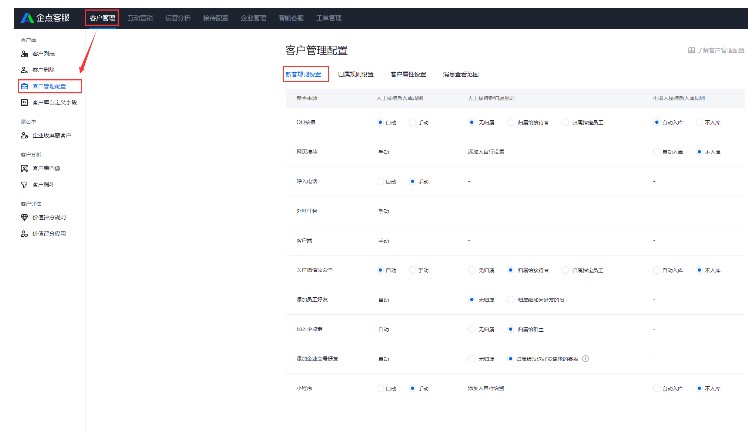Viewport: 748px width, 433px height.
Task: Select 无限制 radio in the top table row
Action: [x=471, y=123]
